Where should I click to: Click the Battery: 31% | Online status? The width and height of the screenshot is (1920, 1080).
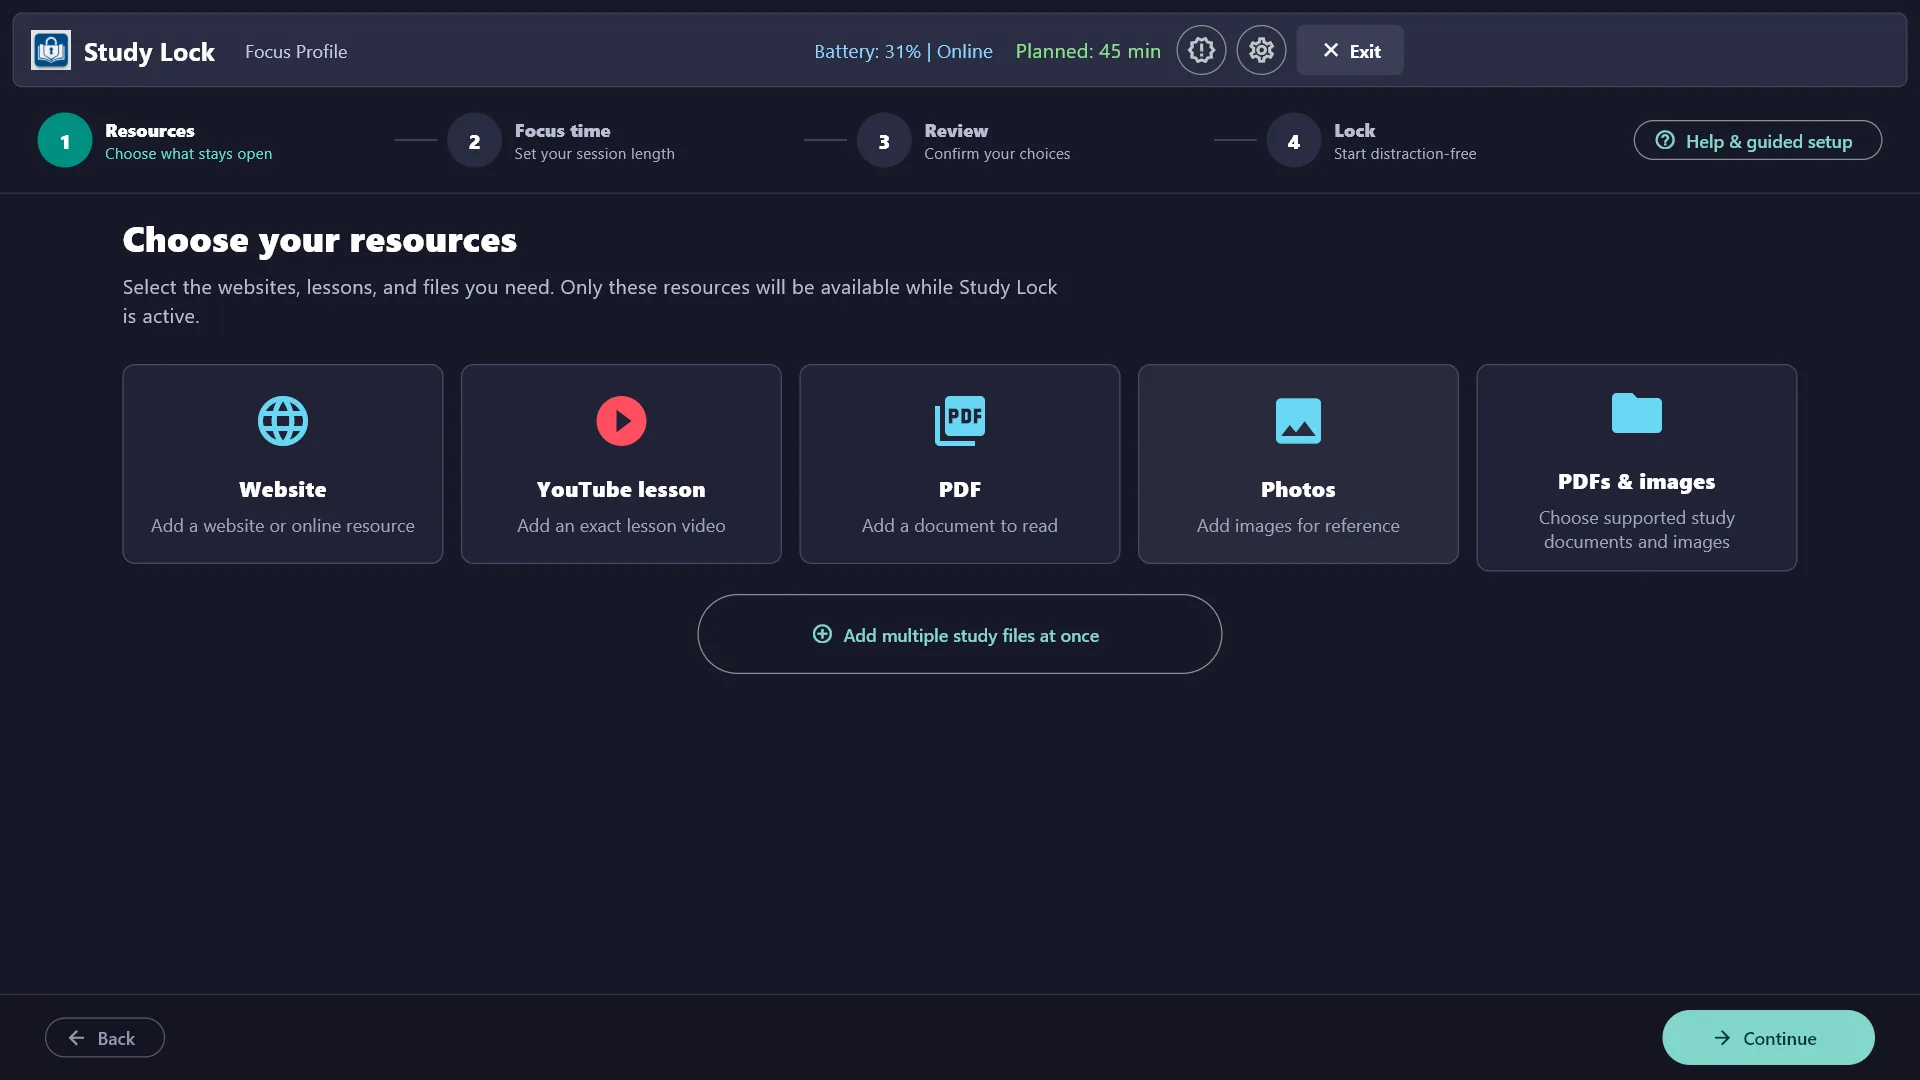(903, 51)
